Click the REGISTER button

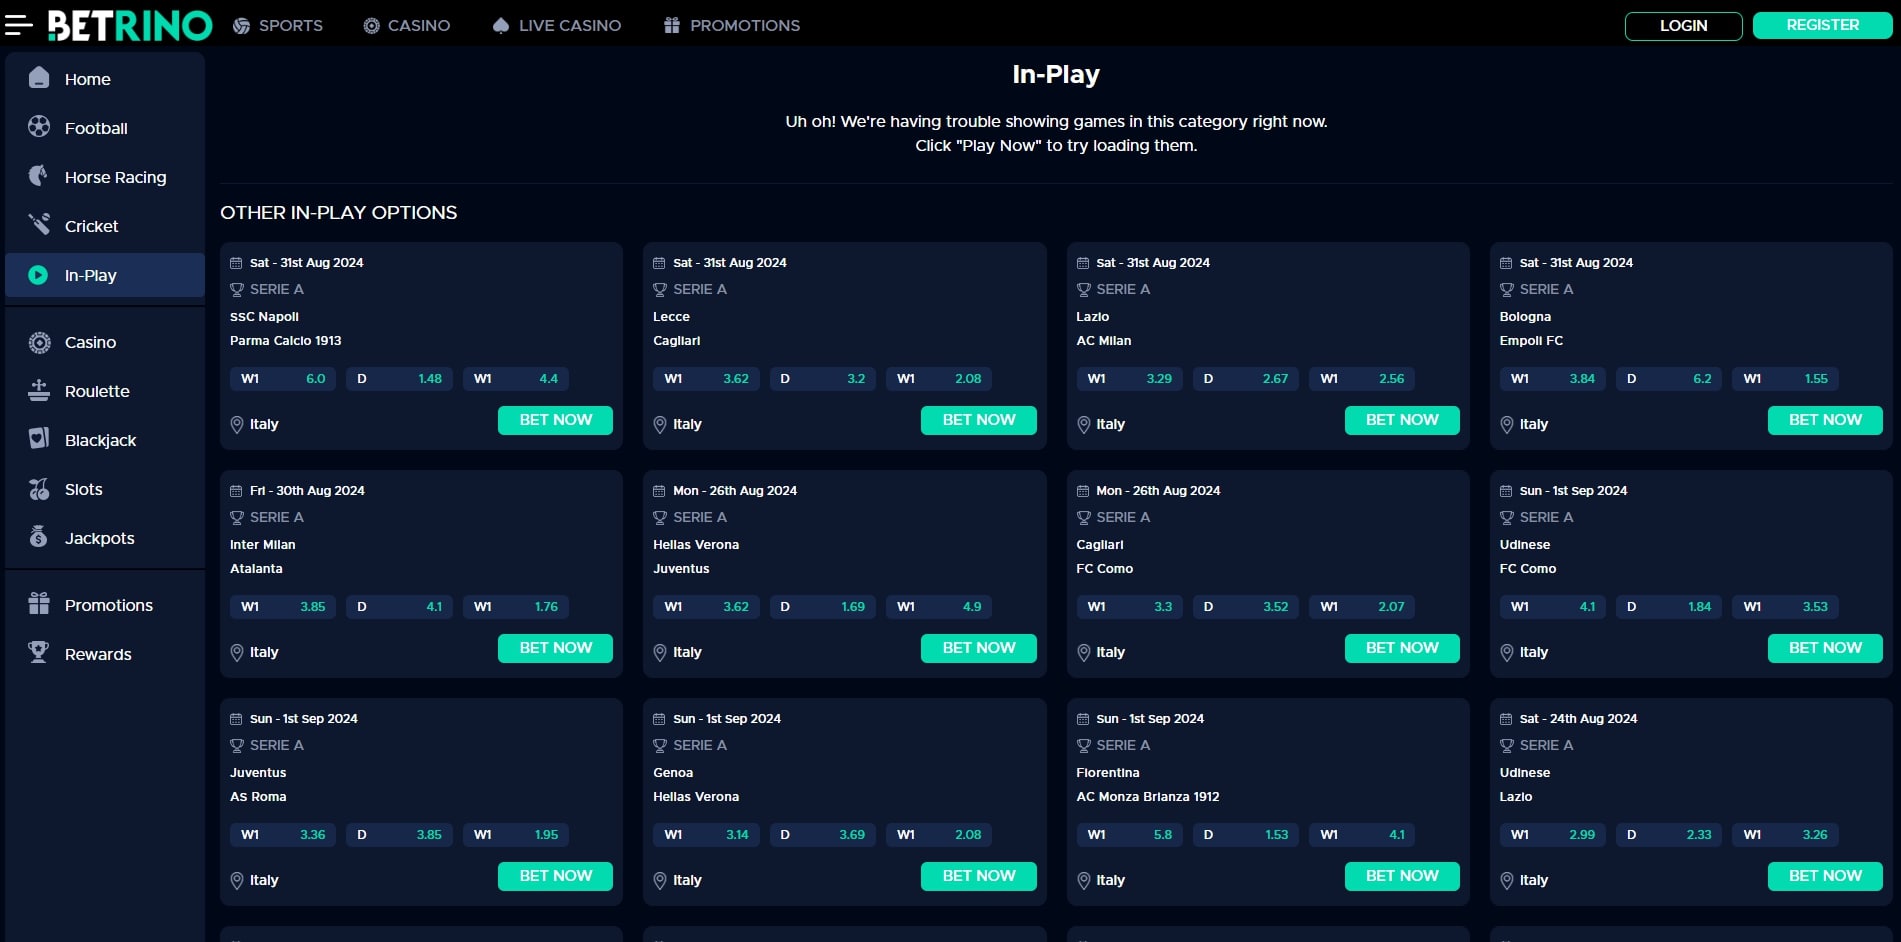click(x=1822, y=25)
